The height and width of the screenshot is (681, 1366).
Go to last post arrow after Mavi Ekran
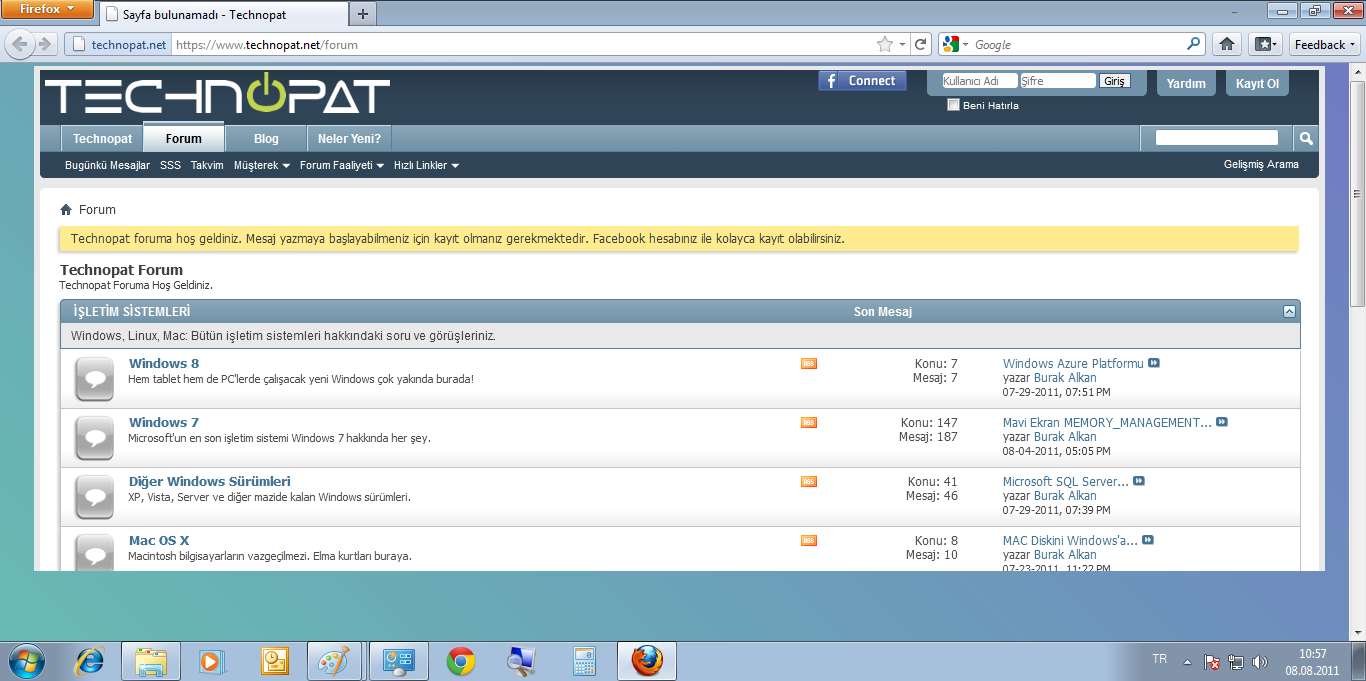coord(1222,422)
